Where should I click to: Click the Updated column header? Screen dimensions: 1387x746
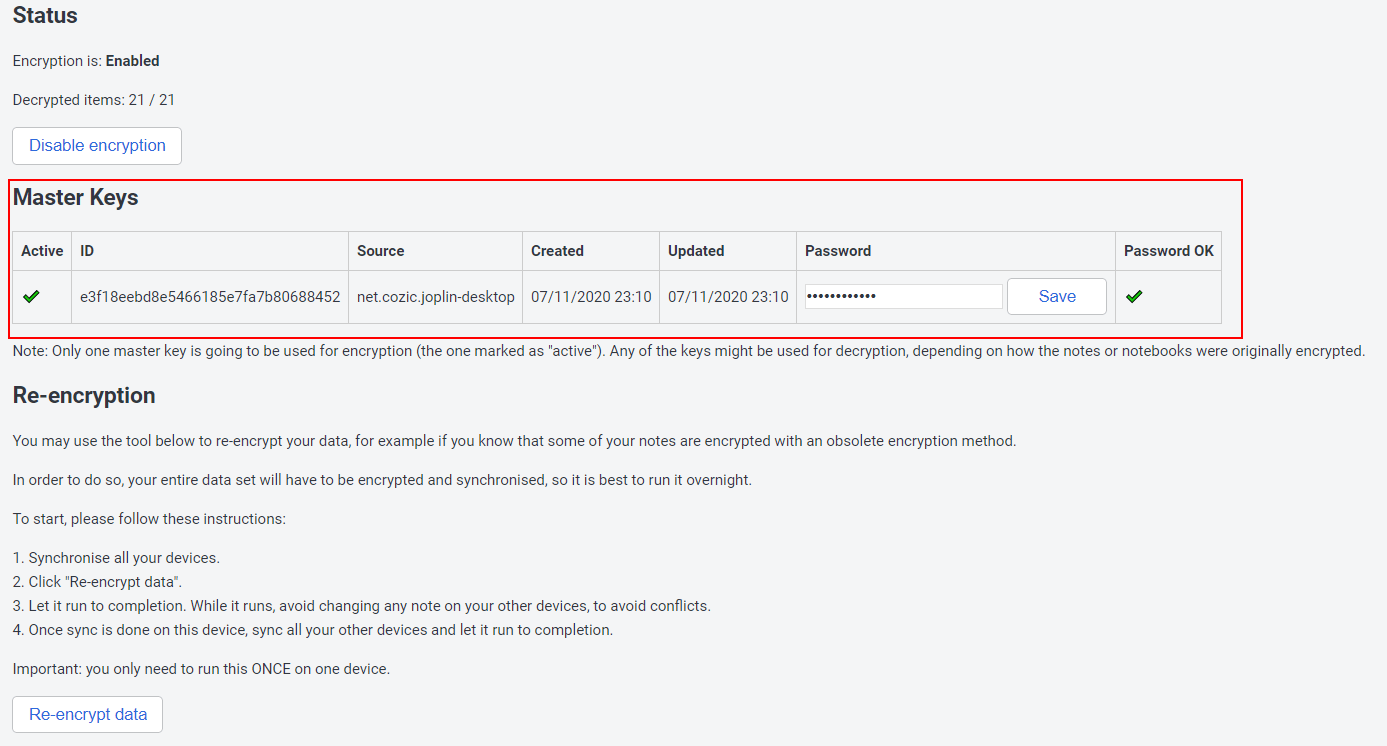click(696, 251)
